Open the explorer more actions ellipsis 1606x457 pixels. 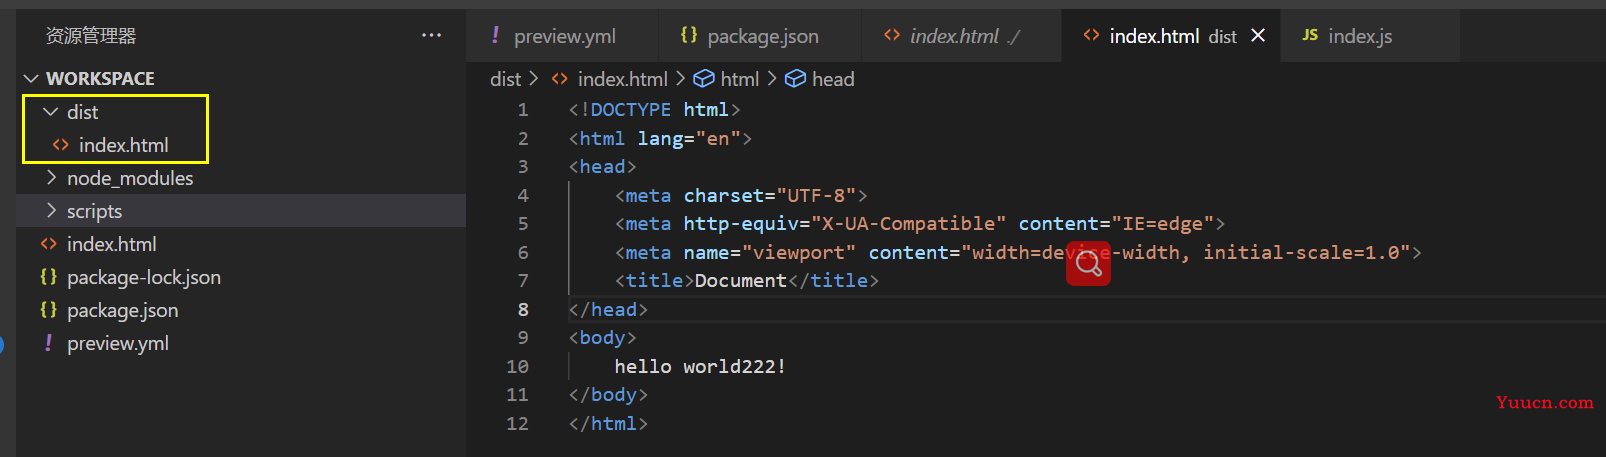431,35
